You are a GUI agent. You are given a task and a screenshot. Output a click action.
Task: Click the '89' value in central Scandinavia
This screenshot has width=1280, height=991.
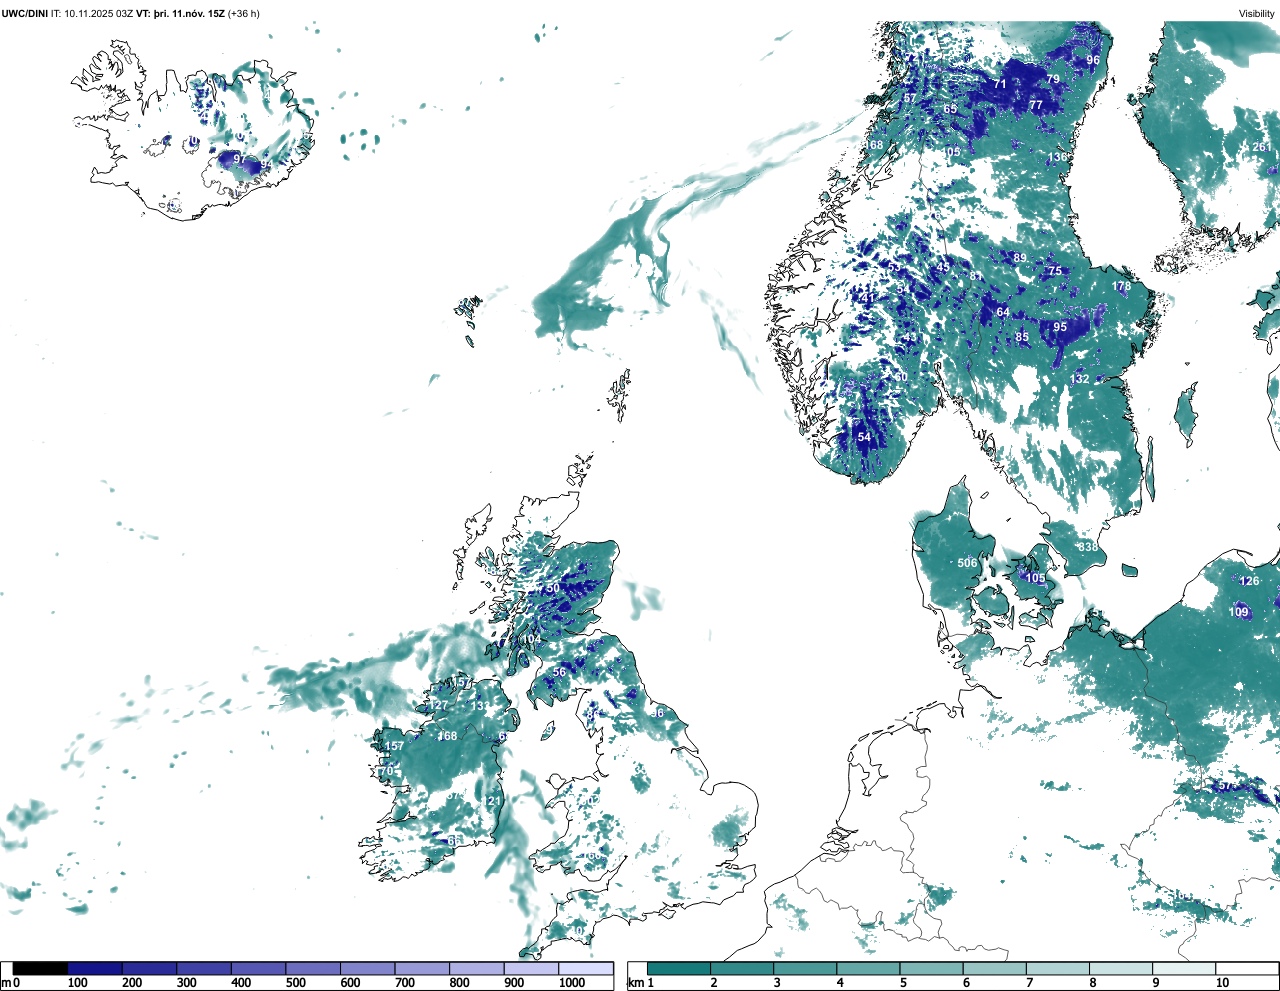1020,258
